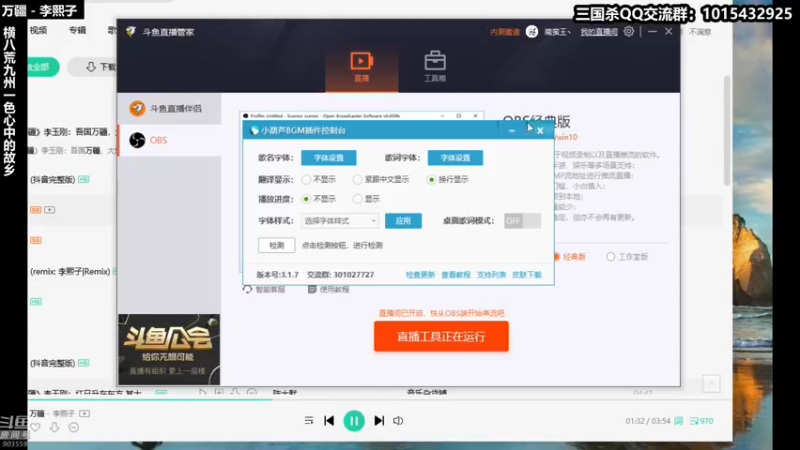Skip to the previous track
The width and height of the screenshot is (800, 450).
click(329, 421)
